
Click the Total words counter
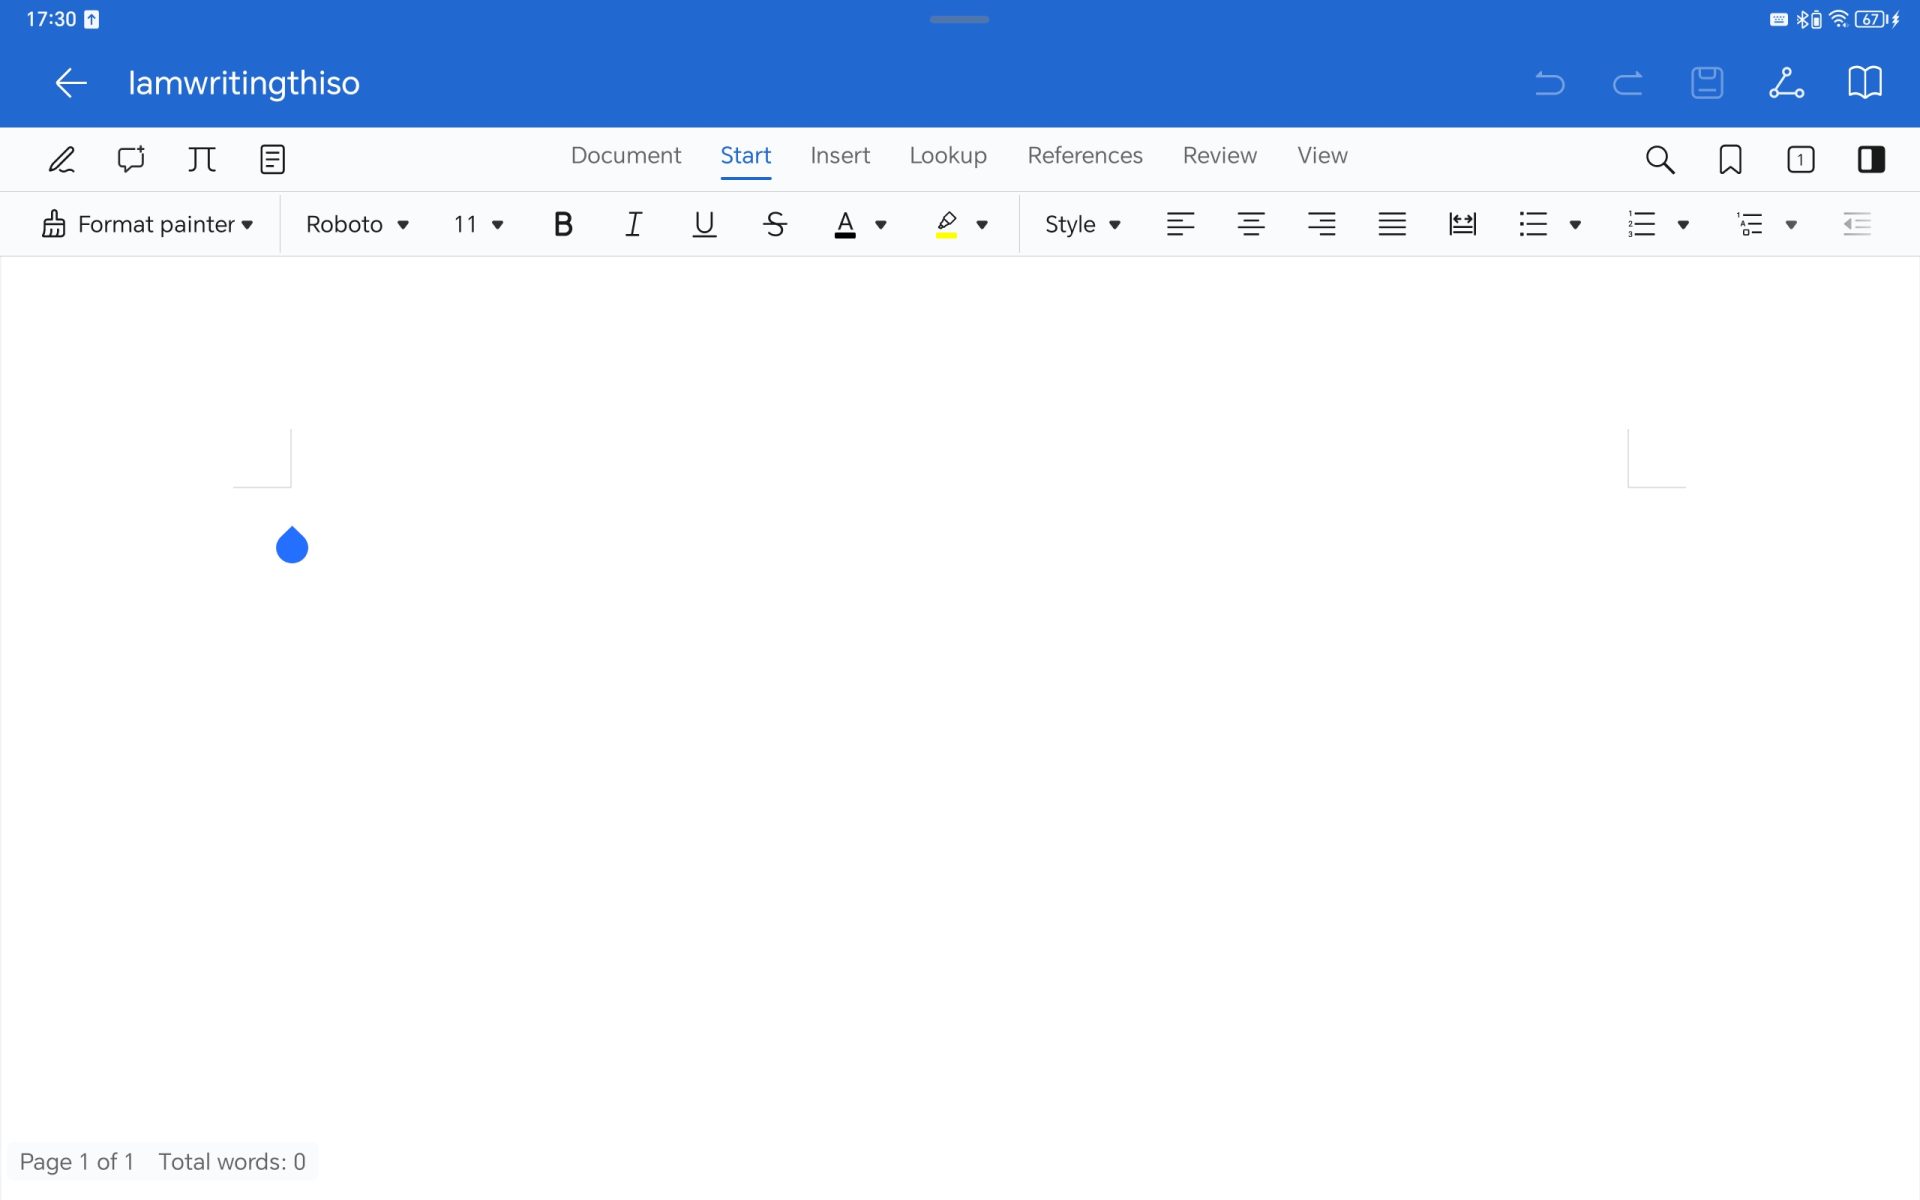click(232, 1161)
